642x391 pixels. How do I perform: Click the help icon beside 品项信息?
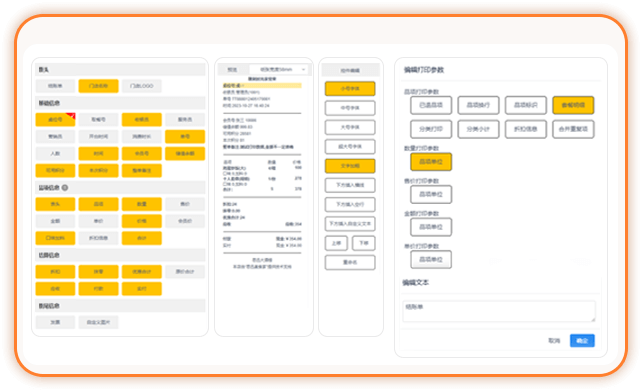tap(65, 188)
